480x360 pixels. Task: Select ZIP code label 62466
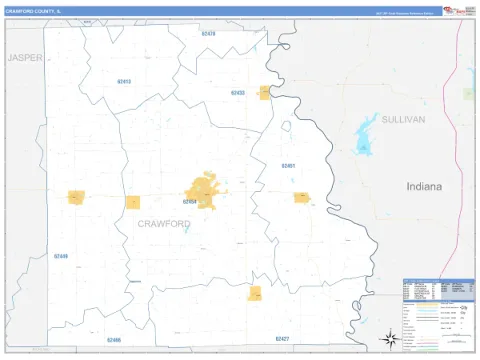(114, 340)
